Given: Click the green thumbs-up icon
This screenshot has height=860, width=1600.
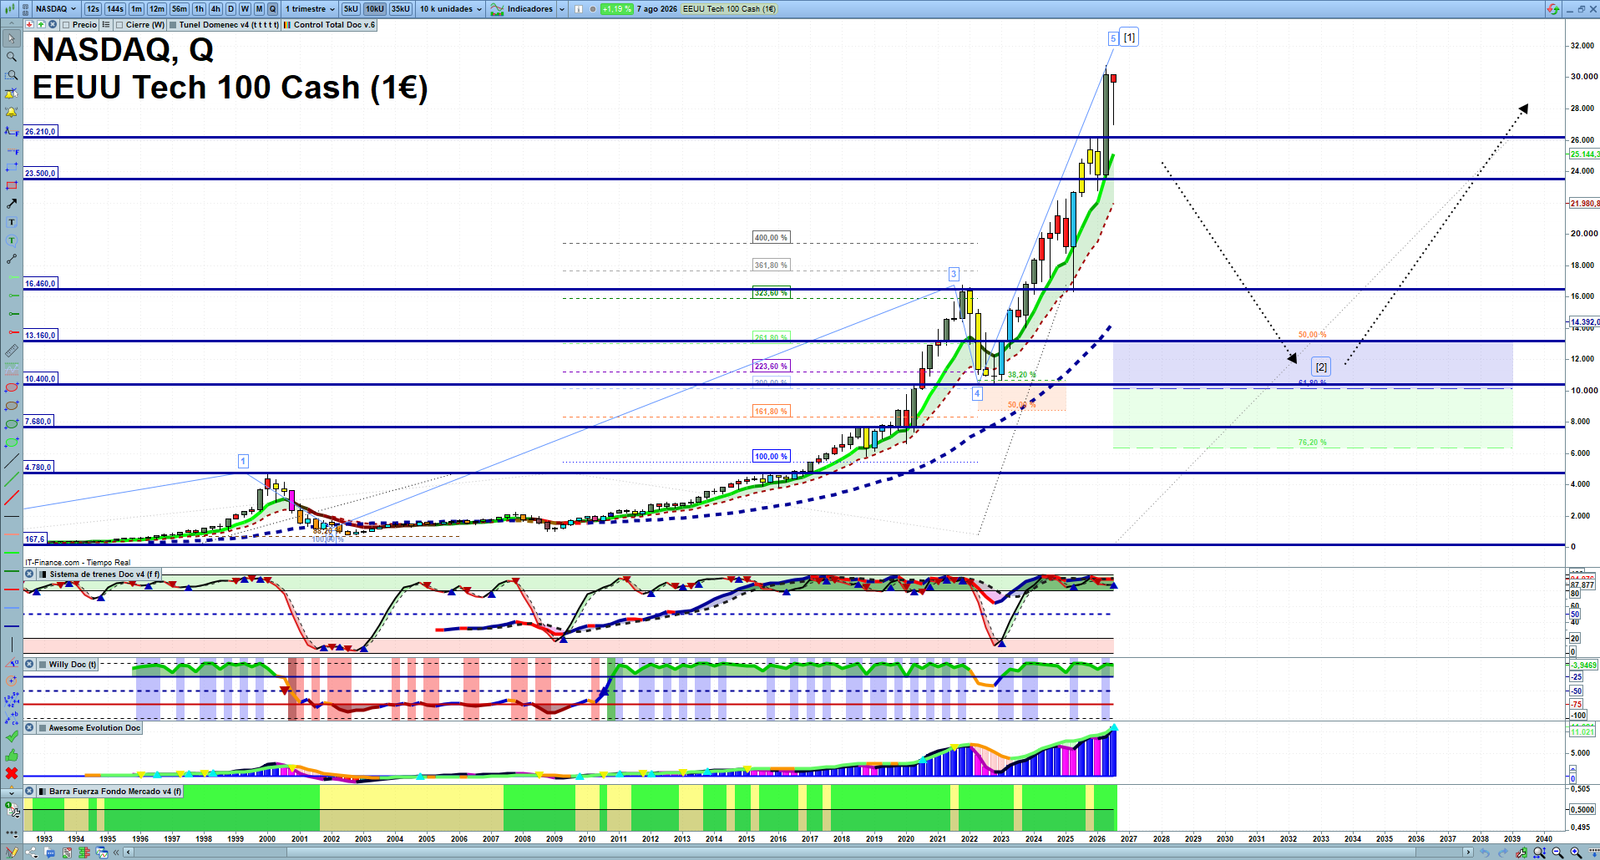Looking at the screenshot, I should (11, 755).
